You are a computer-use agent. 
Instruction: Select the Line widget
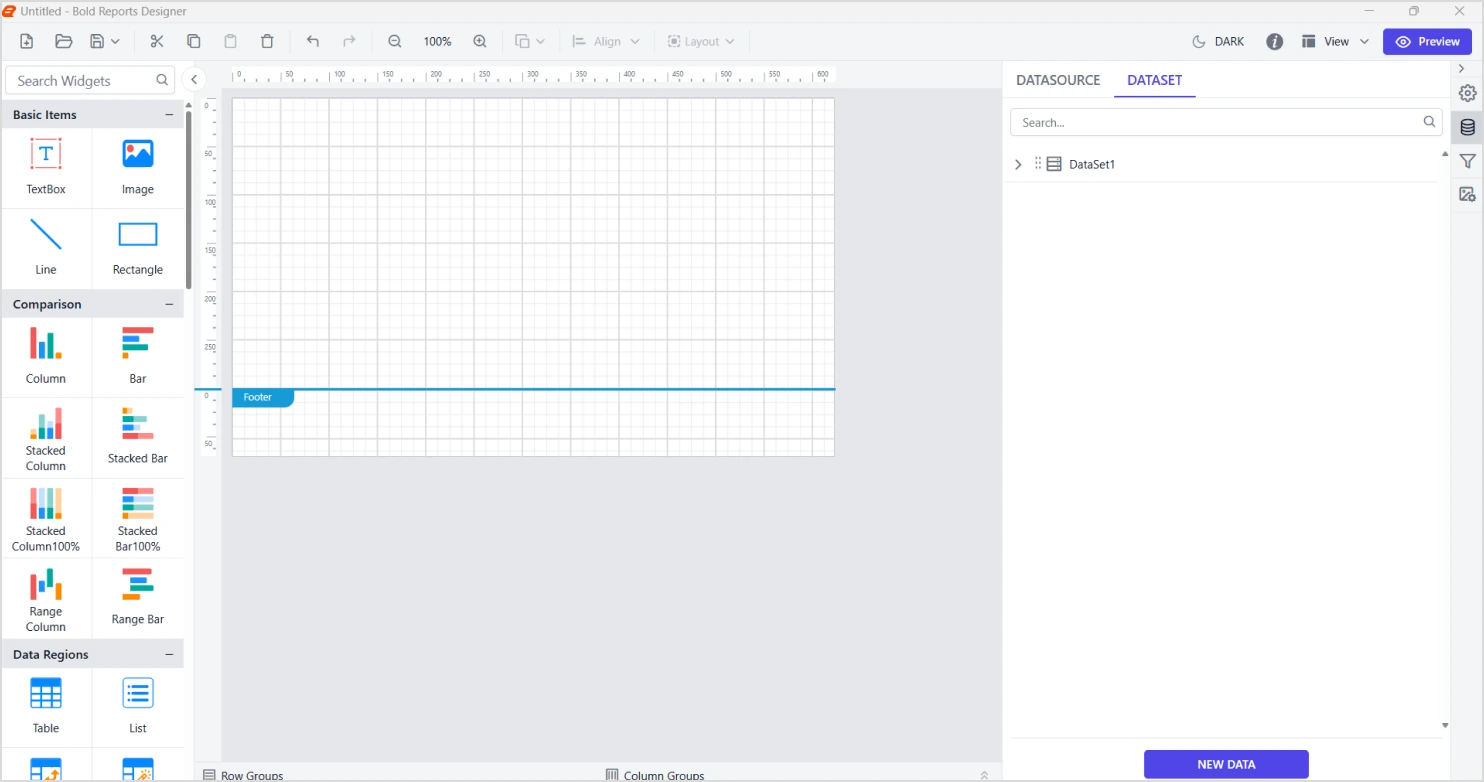click(x=46, y=248)
